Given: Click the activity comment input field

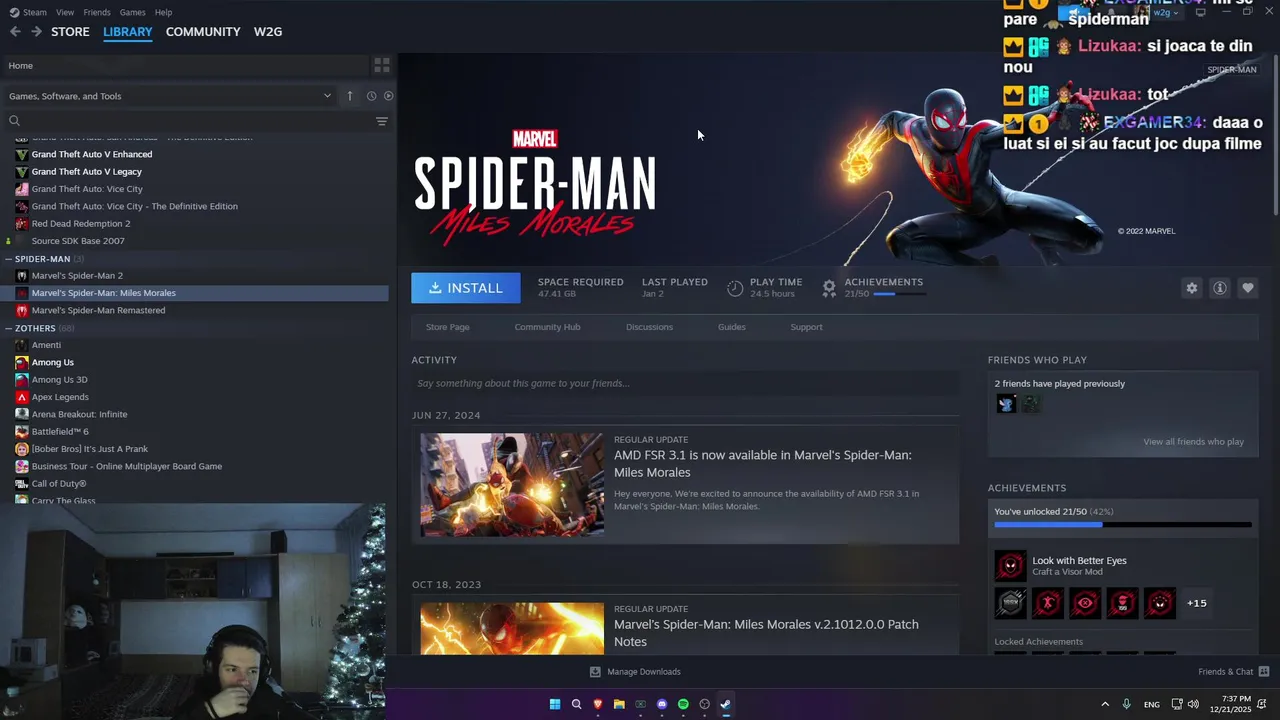Looking at the screenshot, I should click(685, 383).
